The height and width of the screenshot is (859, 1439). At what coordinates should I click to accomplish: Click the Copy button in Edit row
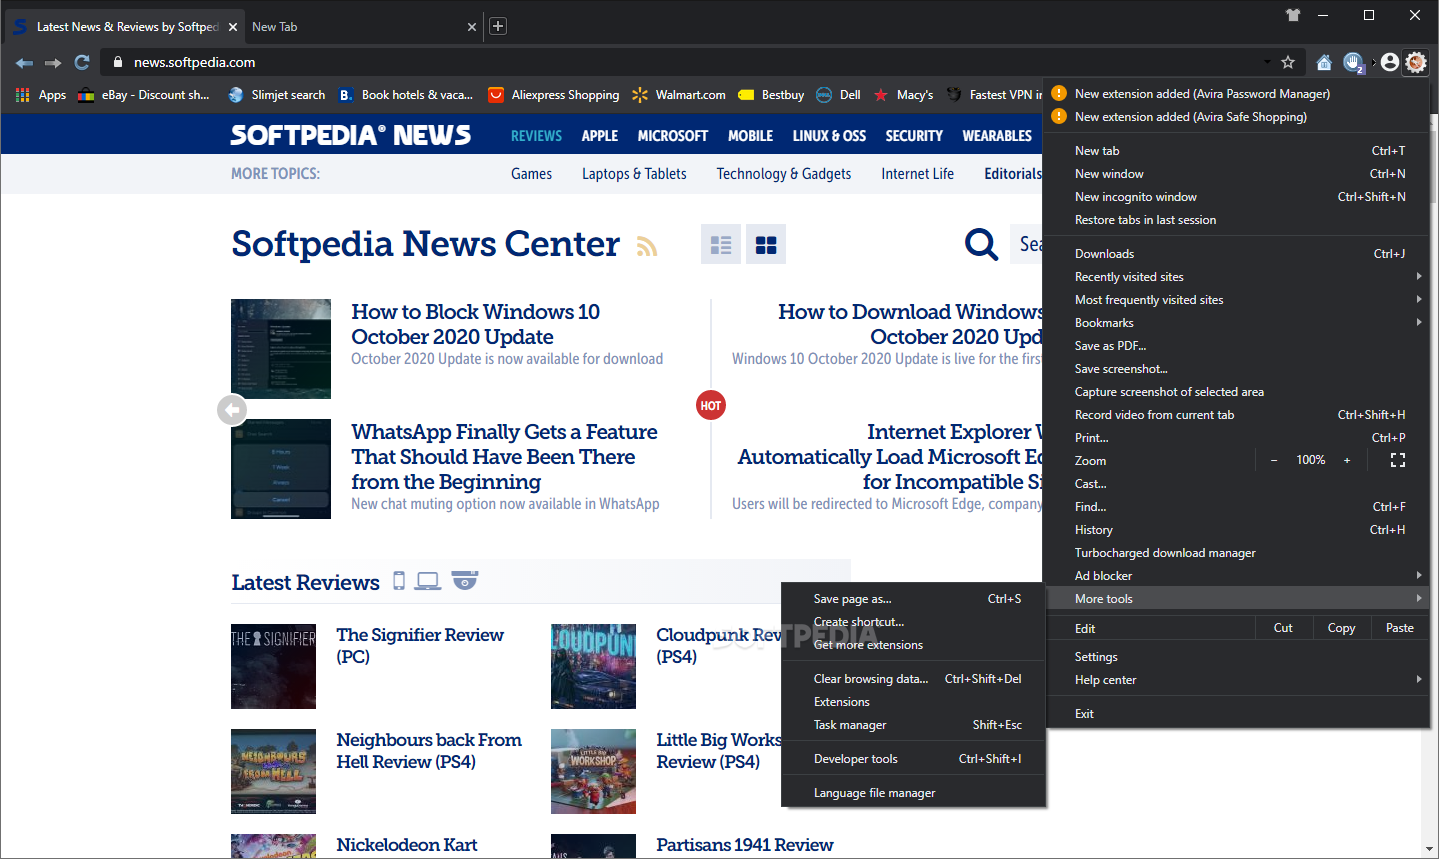click(x=1341, y=628)
